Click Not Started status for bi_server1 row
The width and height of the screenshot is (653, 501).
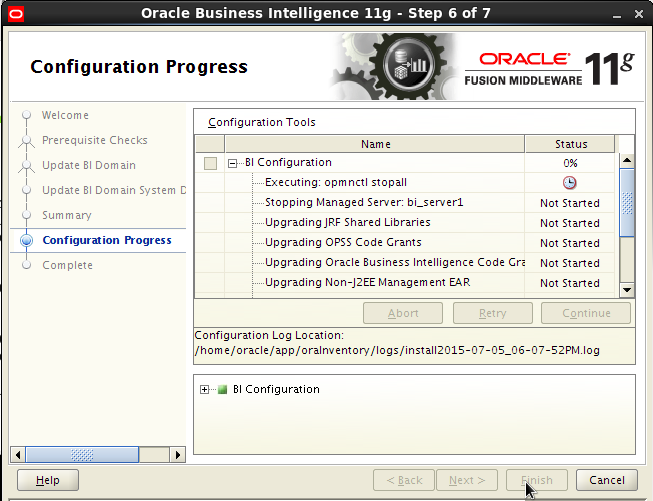coord(570,203)
